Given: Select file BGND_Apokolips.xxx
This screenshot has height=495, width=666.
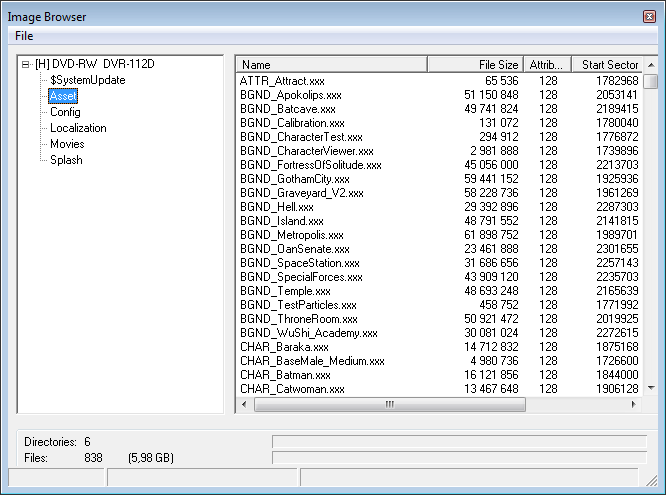Looking at the screenshot, I should [x=291, y=95].
